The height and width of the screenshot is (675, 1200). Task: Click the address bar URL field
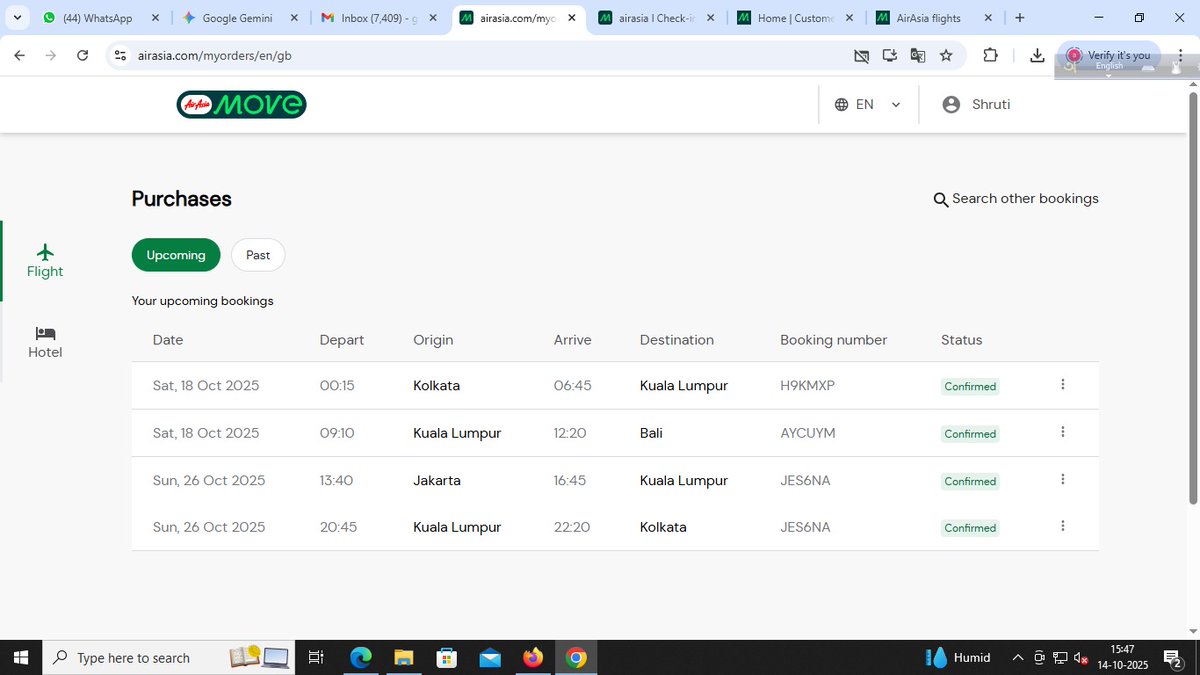[x=480, y=56]
